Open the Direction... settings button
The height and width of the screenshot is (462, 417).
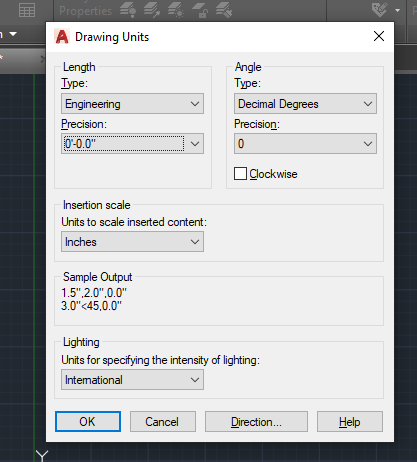256,422
